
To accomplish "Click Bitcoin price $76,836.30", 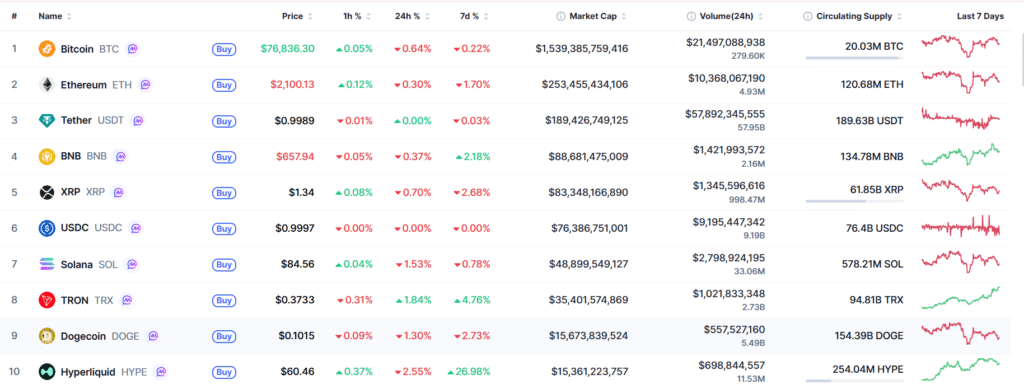I will coord(287,49).
